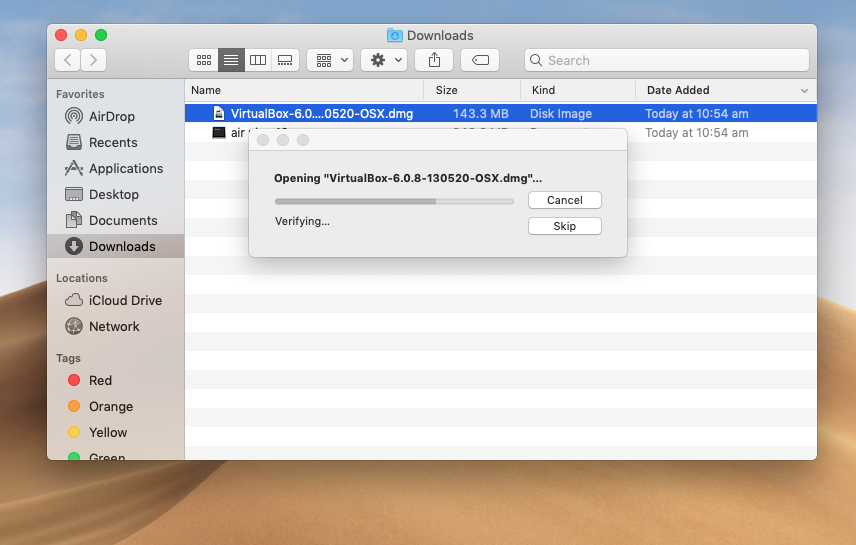Open iCloud Drive location
Screen dimensions: 856x545
[x=114, y=300]
